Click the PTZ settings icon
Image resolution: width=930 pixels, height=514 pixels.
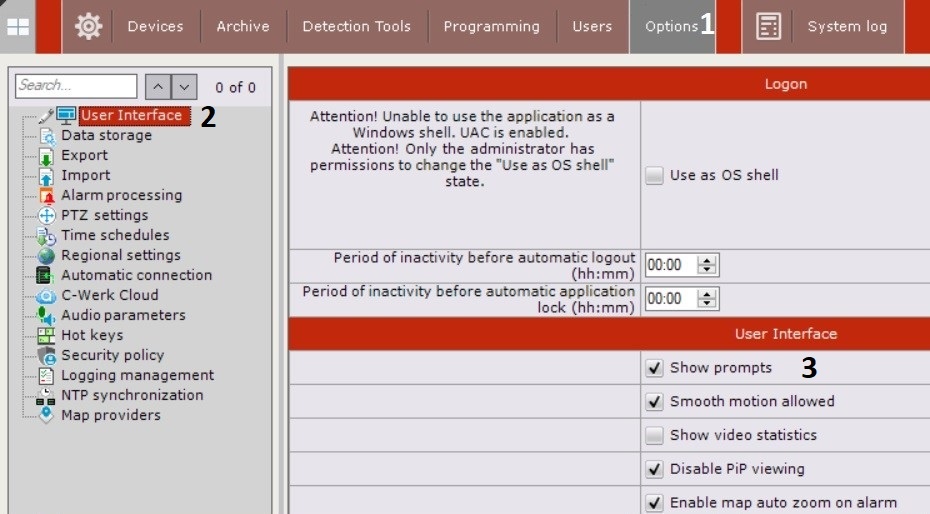(x=46, y=215)
